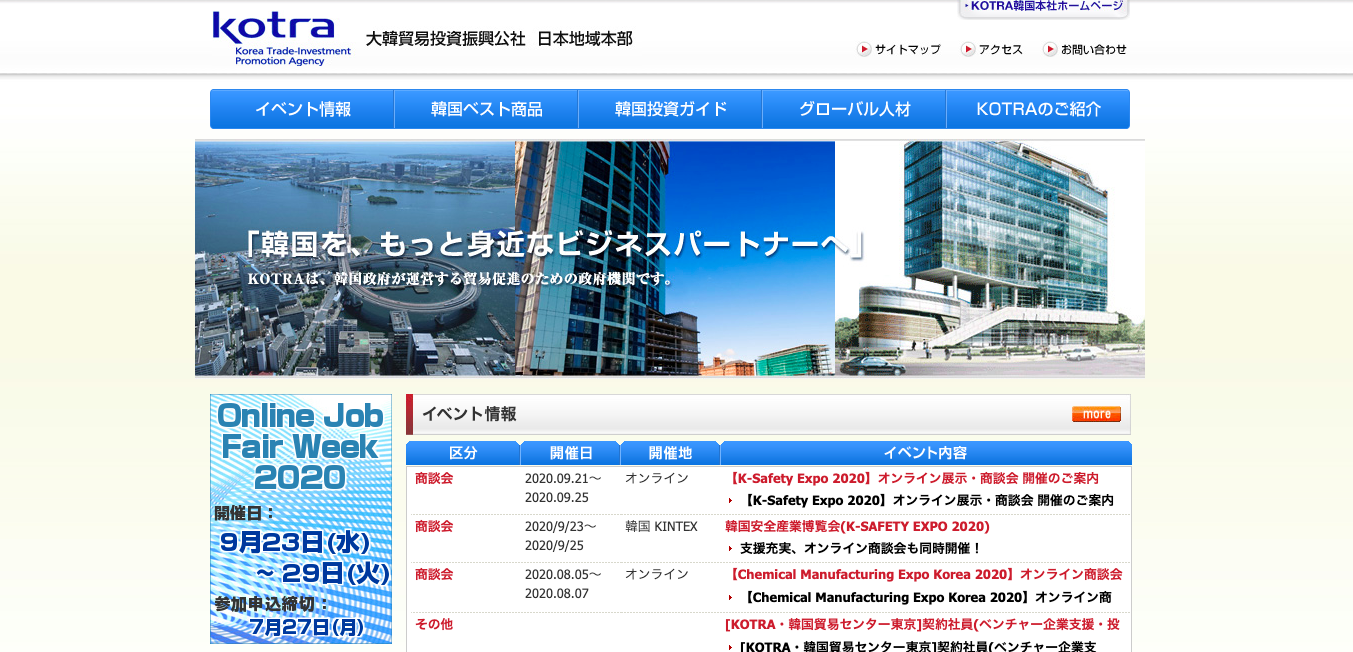This screenshot has width=1353, height=652.
Task: Visit KOTRA韓国本社ホームページ link
Action: pos(1043,7)
